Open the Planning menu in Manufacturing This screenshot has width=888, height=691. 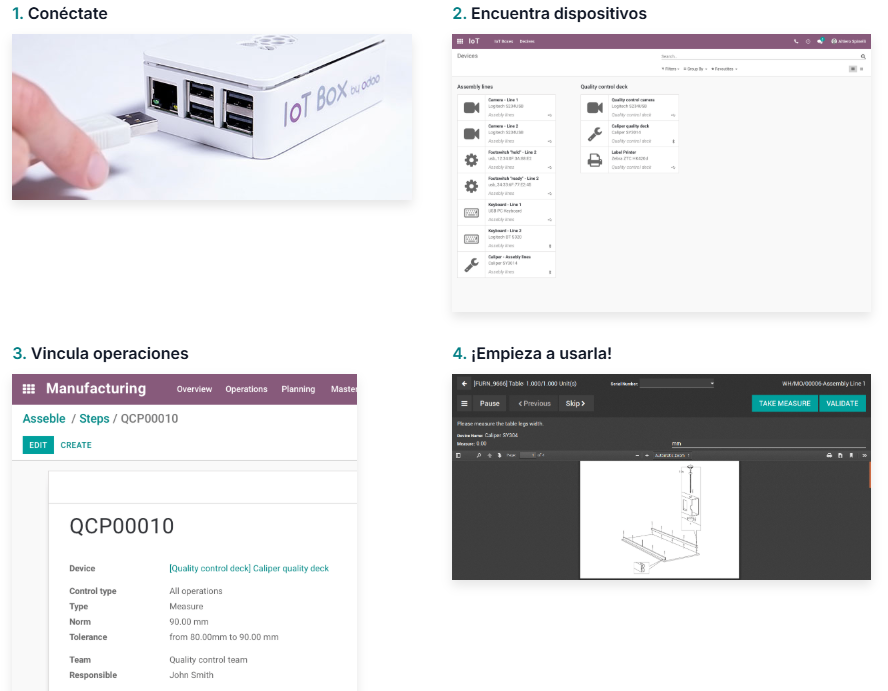(298, 389)
